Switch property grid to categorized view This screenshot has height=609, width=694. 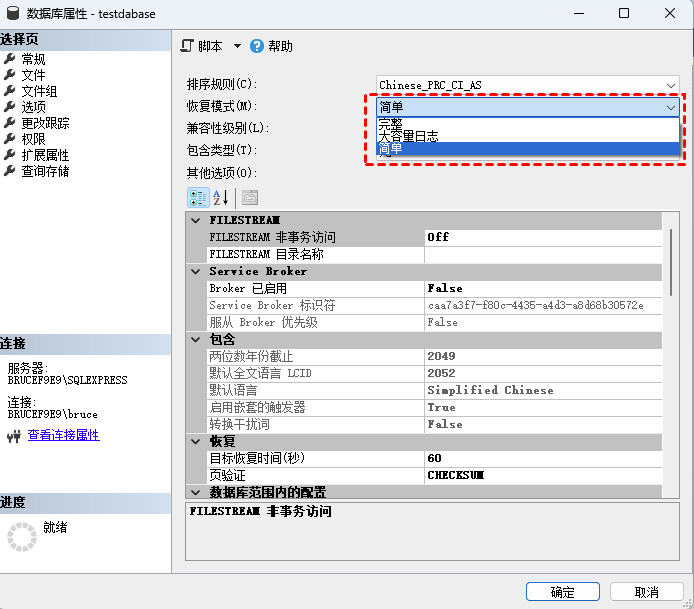tap(198, 197)
